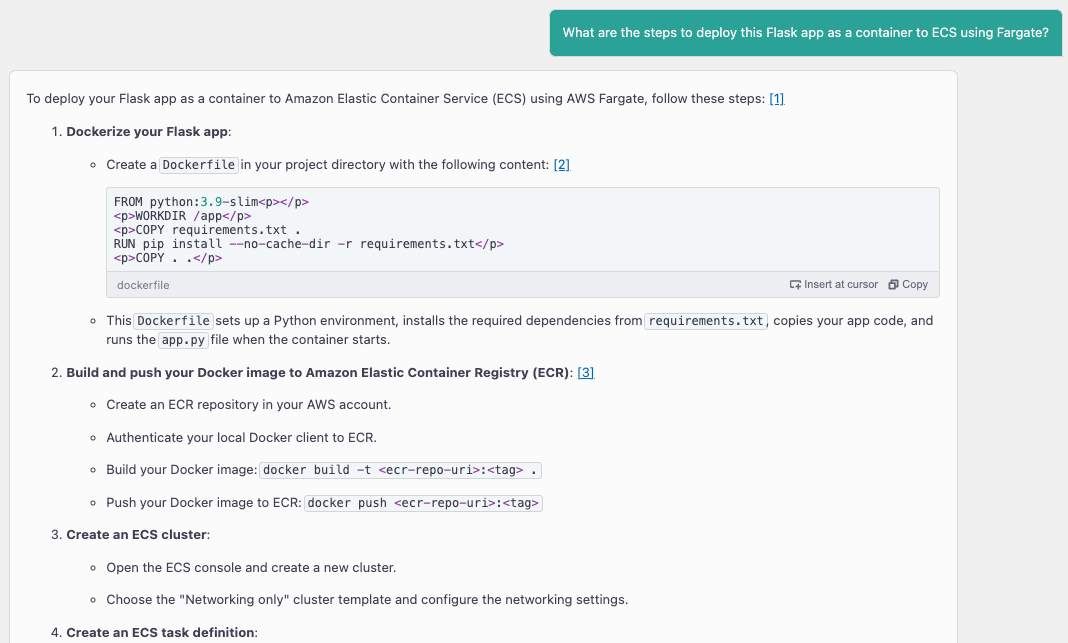Click the Insert at cursor icon
Image resolution: width=1068 pixels, height=643 pixels.
point(796,285)
